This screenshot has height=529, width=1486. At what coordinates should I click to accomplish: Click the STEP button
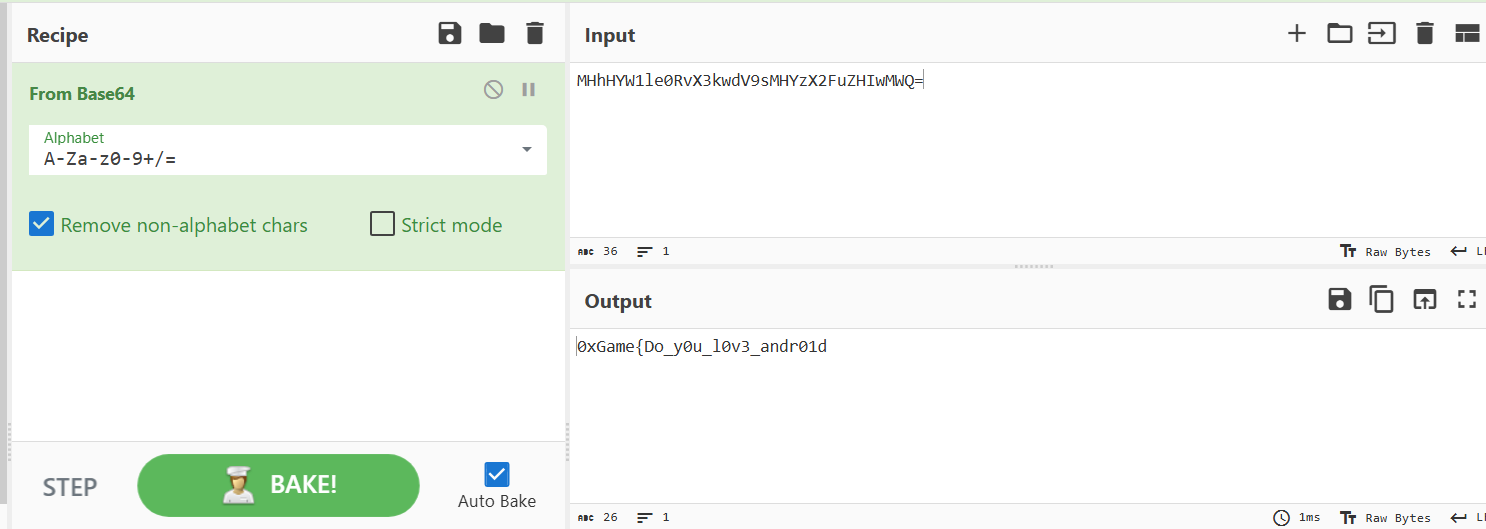point(70,487)
